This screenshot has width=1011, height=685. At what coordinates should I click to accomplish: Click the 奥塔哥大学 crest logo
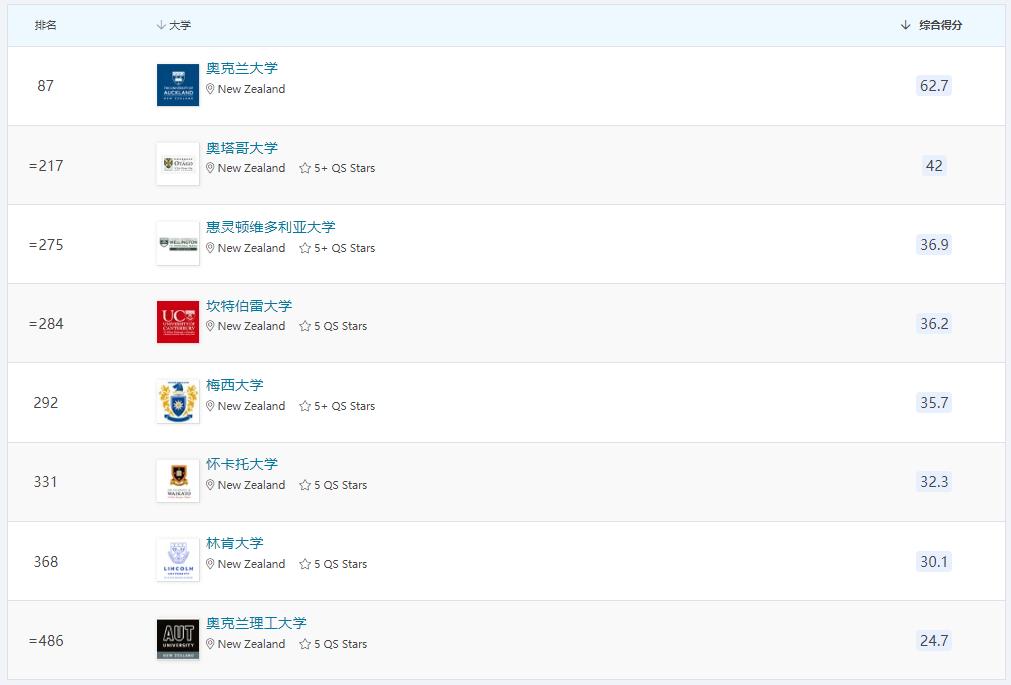(177, 164)
